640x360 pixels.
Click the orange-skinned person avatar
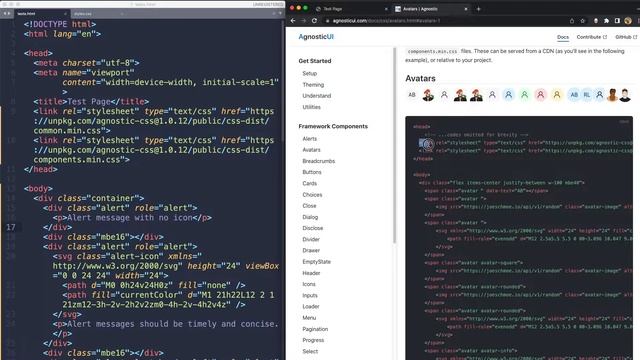612,95
